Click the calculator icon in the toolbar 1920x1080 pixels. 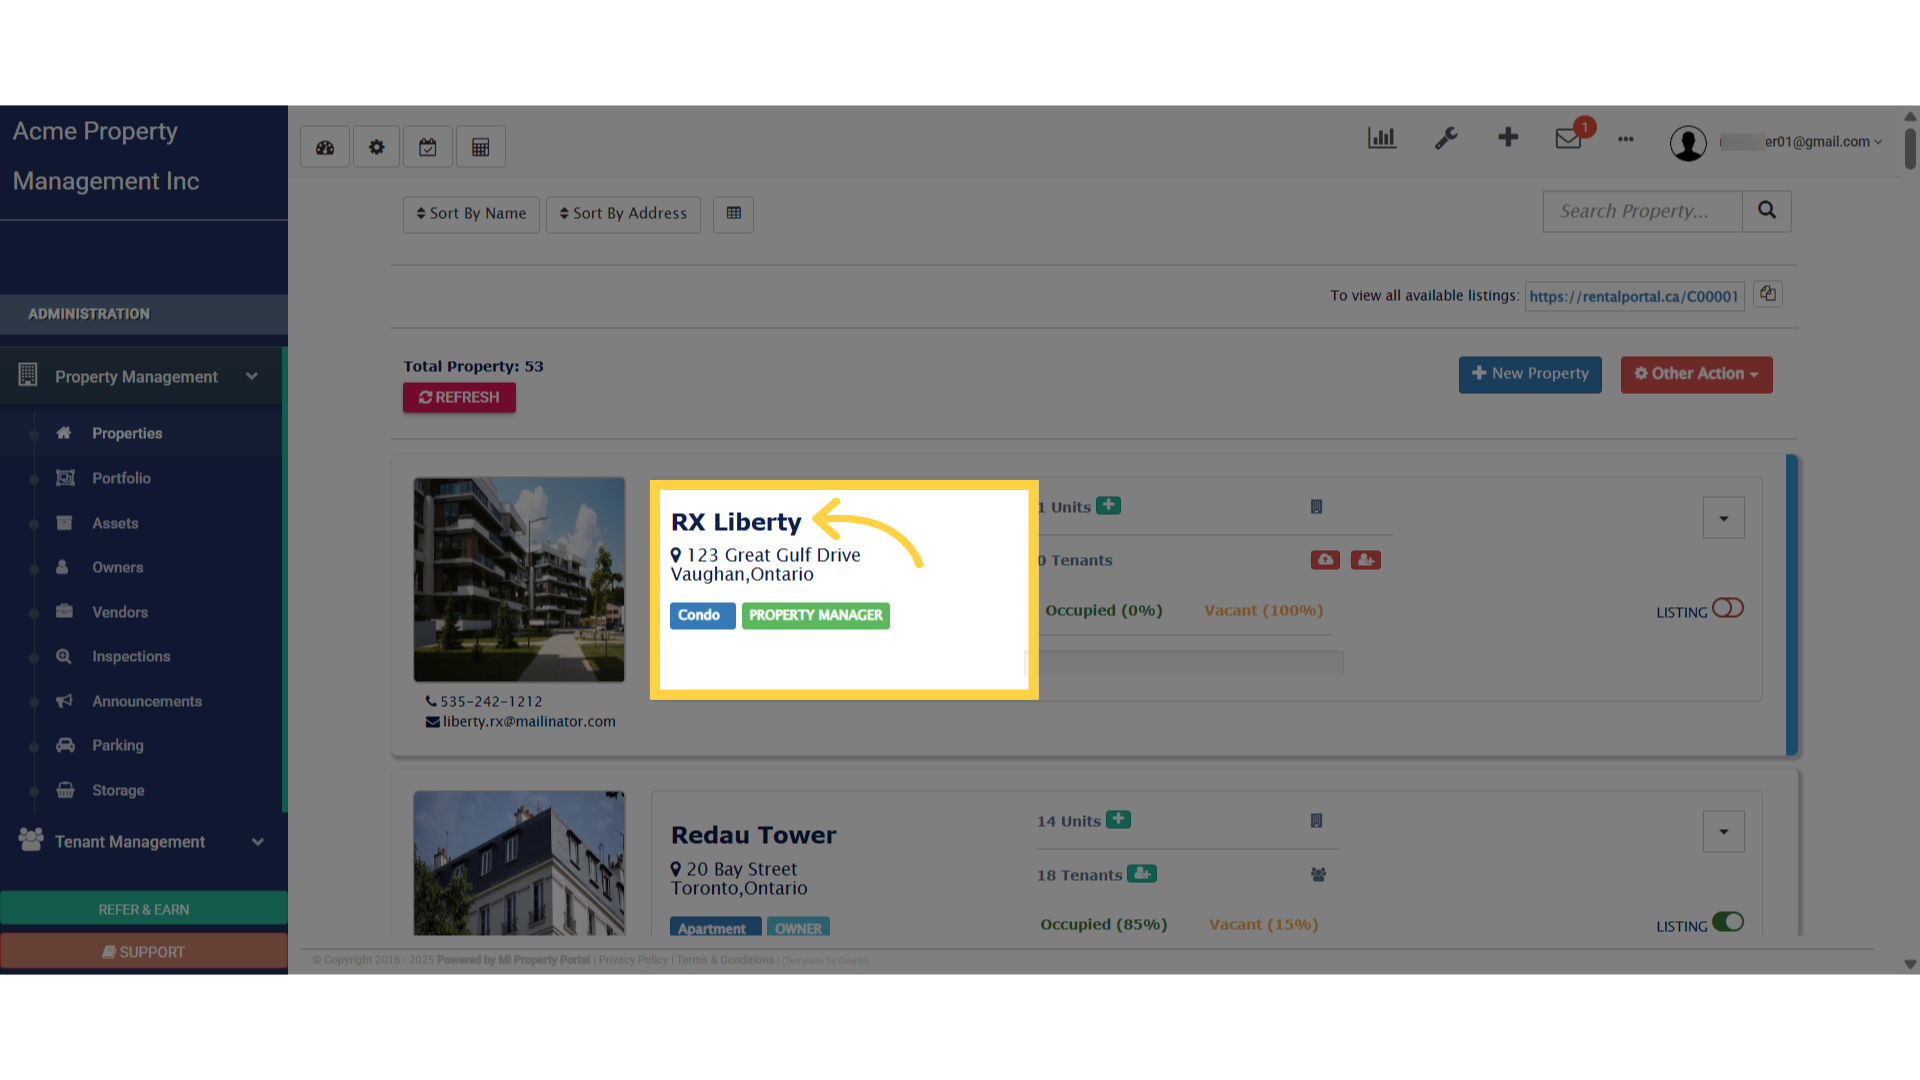coord(480,146)
